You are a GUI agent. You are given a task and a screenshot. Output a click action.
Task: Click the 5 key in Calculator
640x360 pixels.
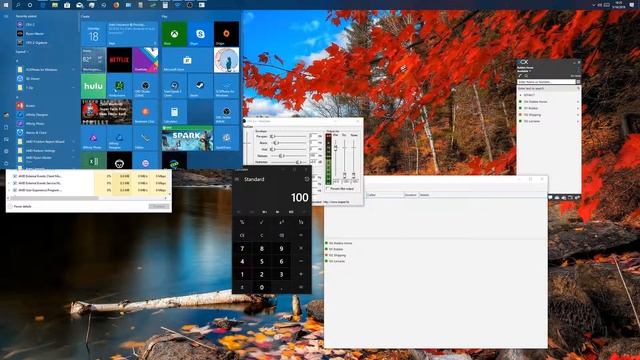point(262,261)
